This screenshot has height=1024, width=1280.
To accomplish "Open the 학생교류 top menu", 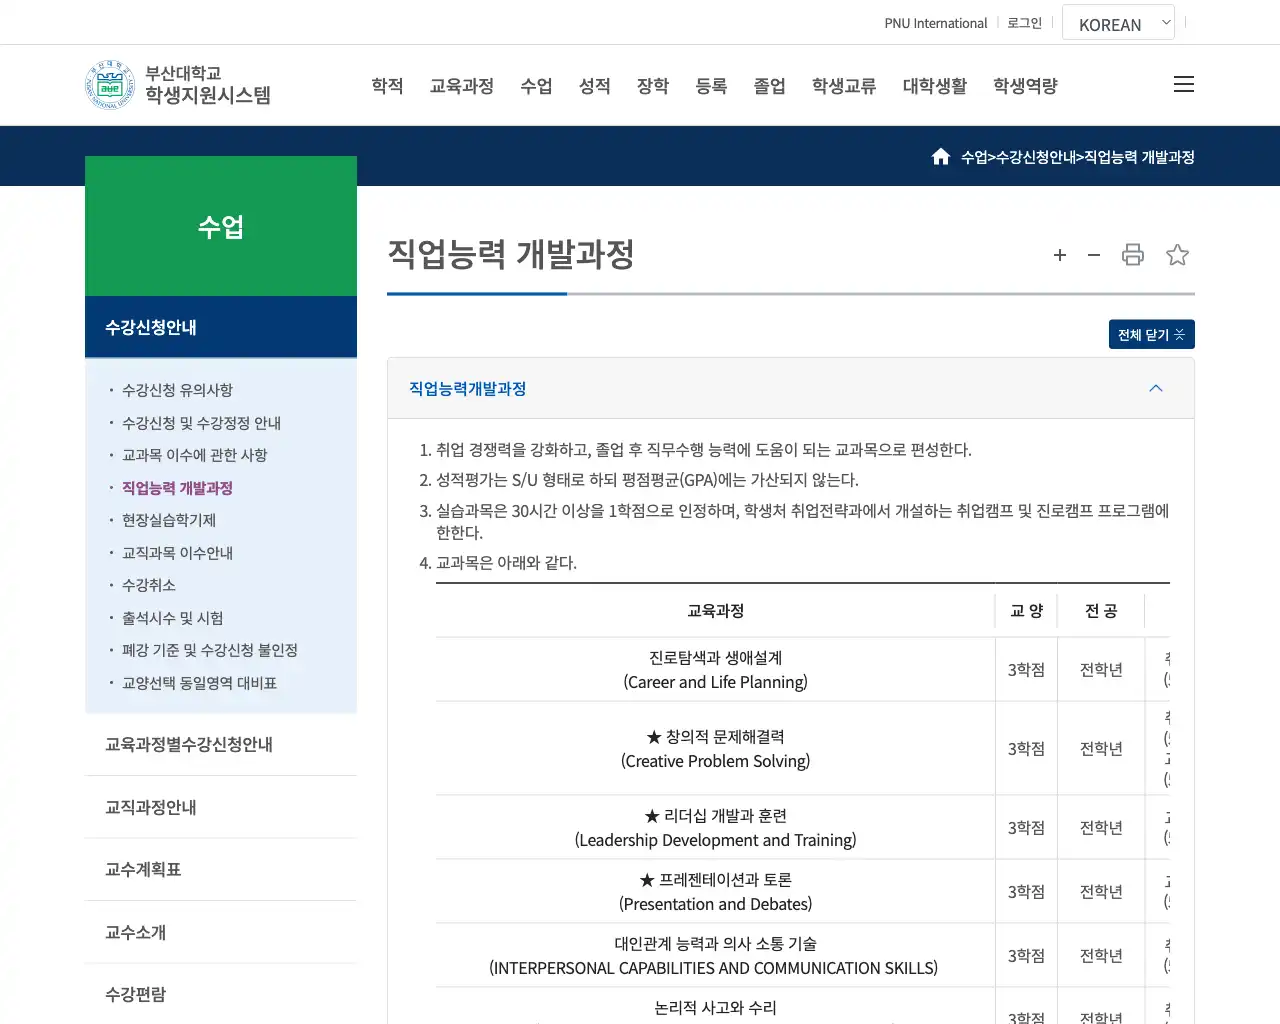I will click(844, 86).
